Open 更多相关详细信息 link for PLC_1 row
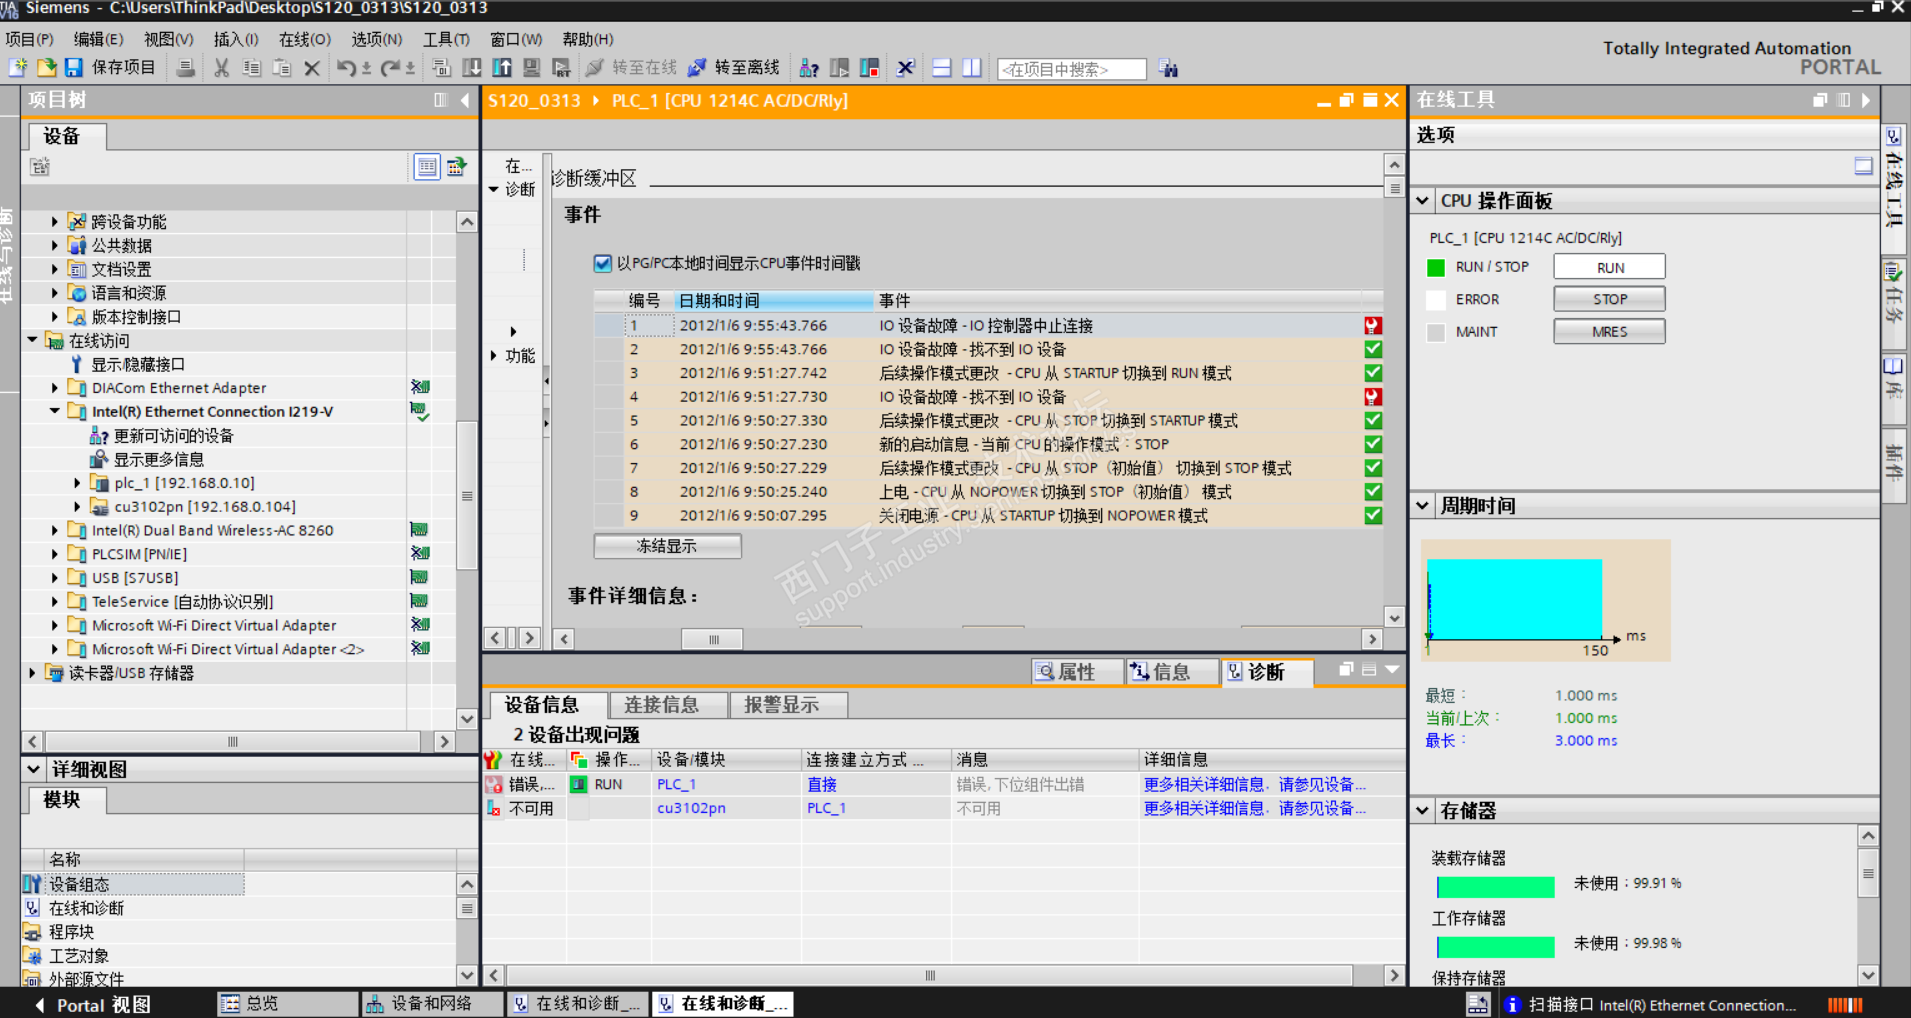This screenshot has width=1911, height=1018. pos(1254,785)
